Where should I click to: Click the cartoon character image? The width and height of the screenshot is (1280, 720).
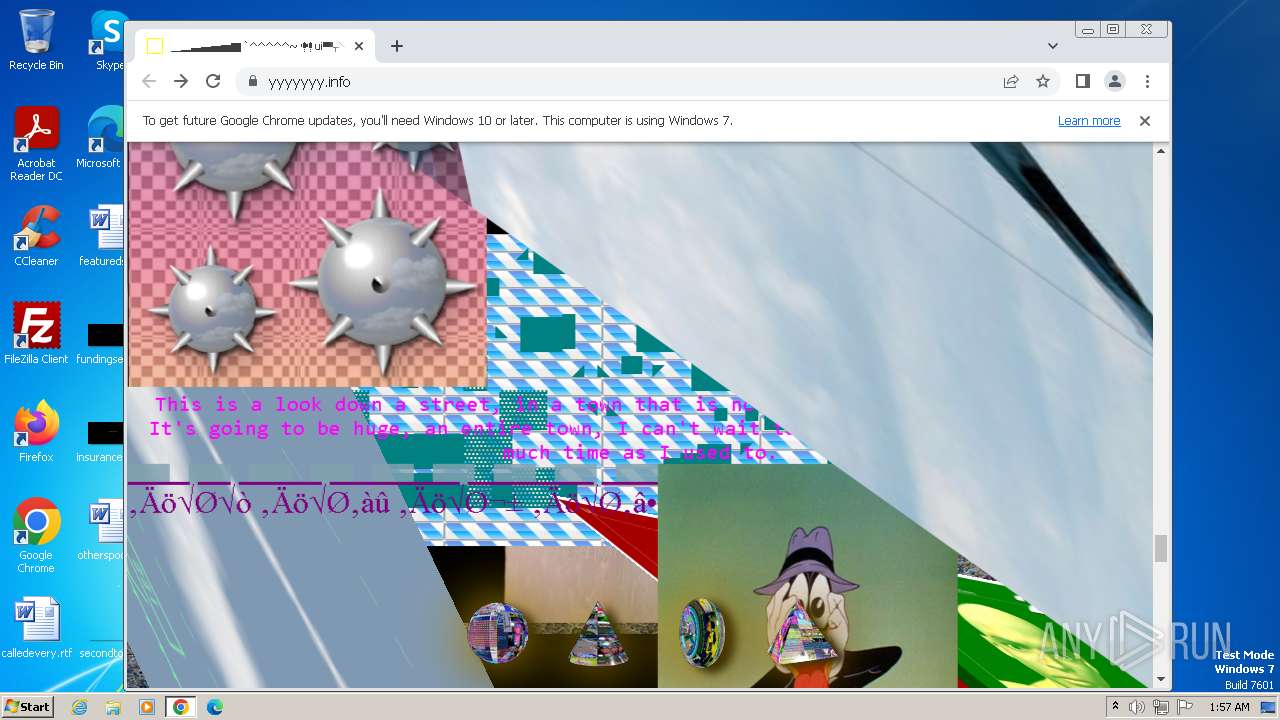tap(808, 577)
